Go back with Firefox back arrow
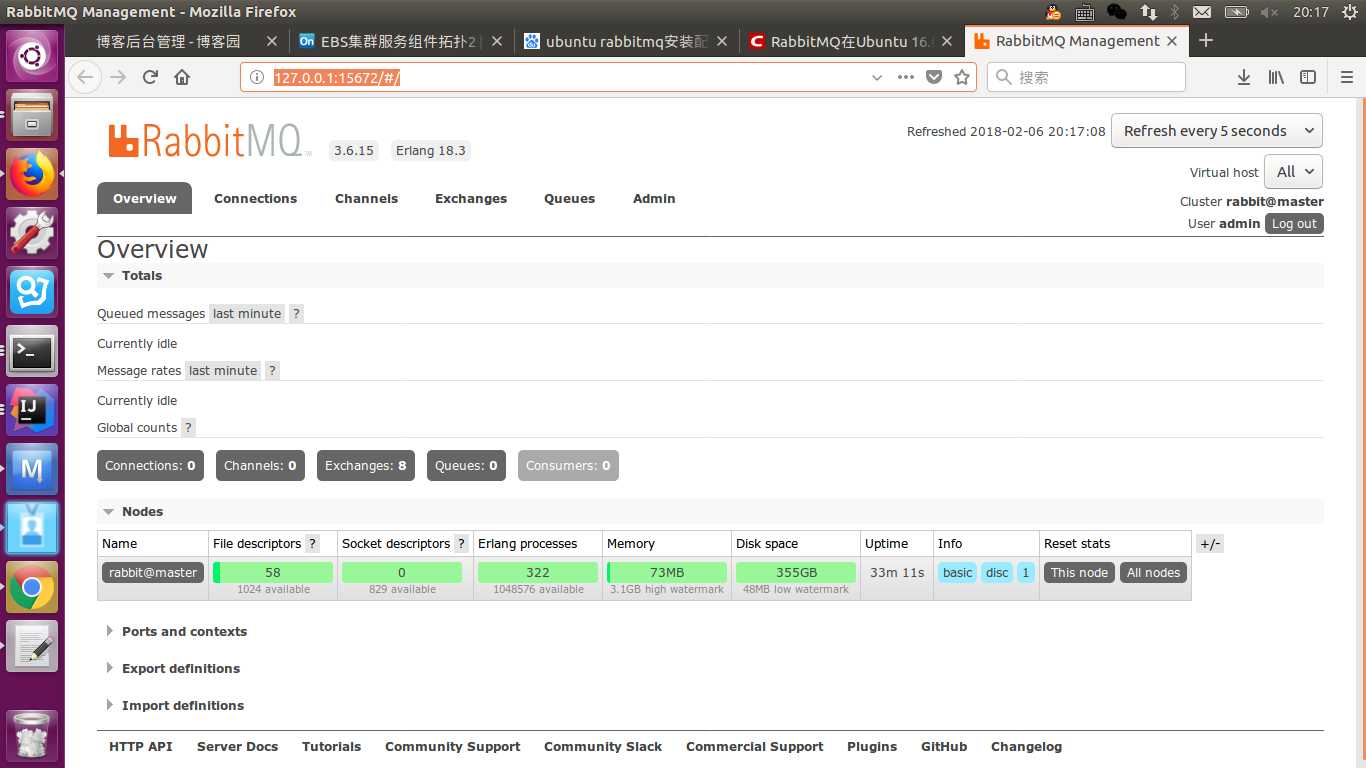 click(86, 77)
